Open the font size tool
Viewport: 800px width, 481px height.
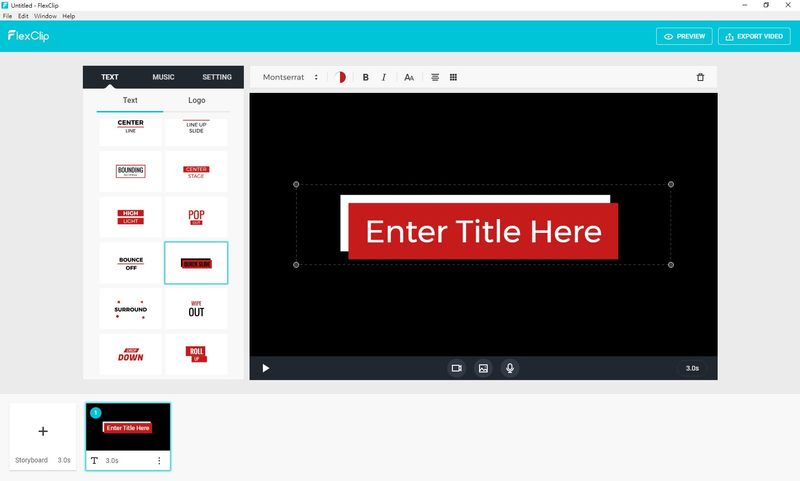click(x=409, y=78)
